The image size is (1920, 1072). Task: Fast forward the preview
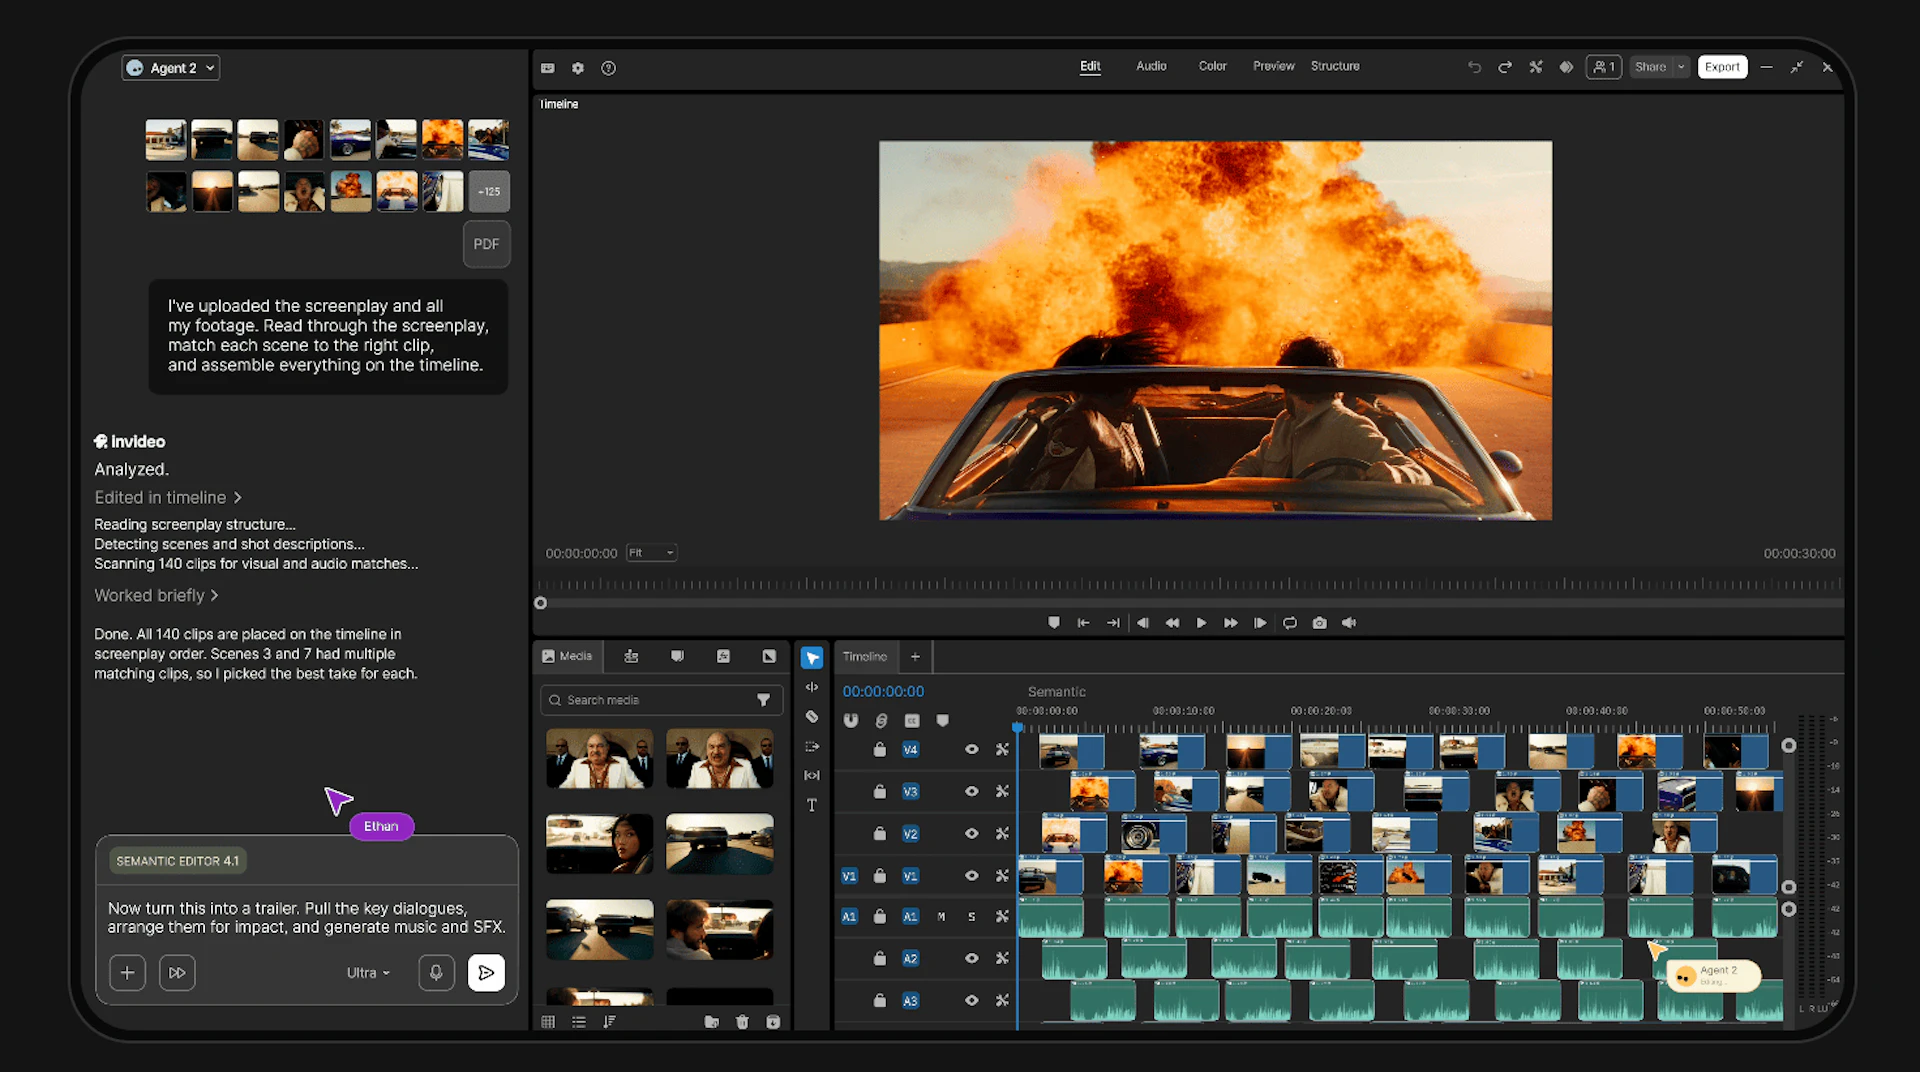1231,622
